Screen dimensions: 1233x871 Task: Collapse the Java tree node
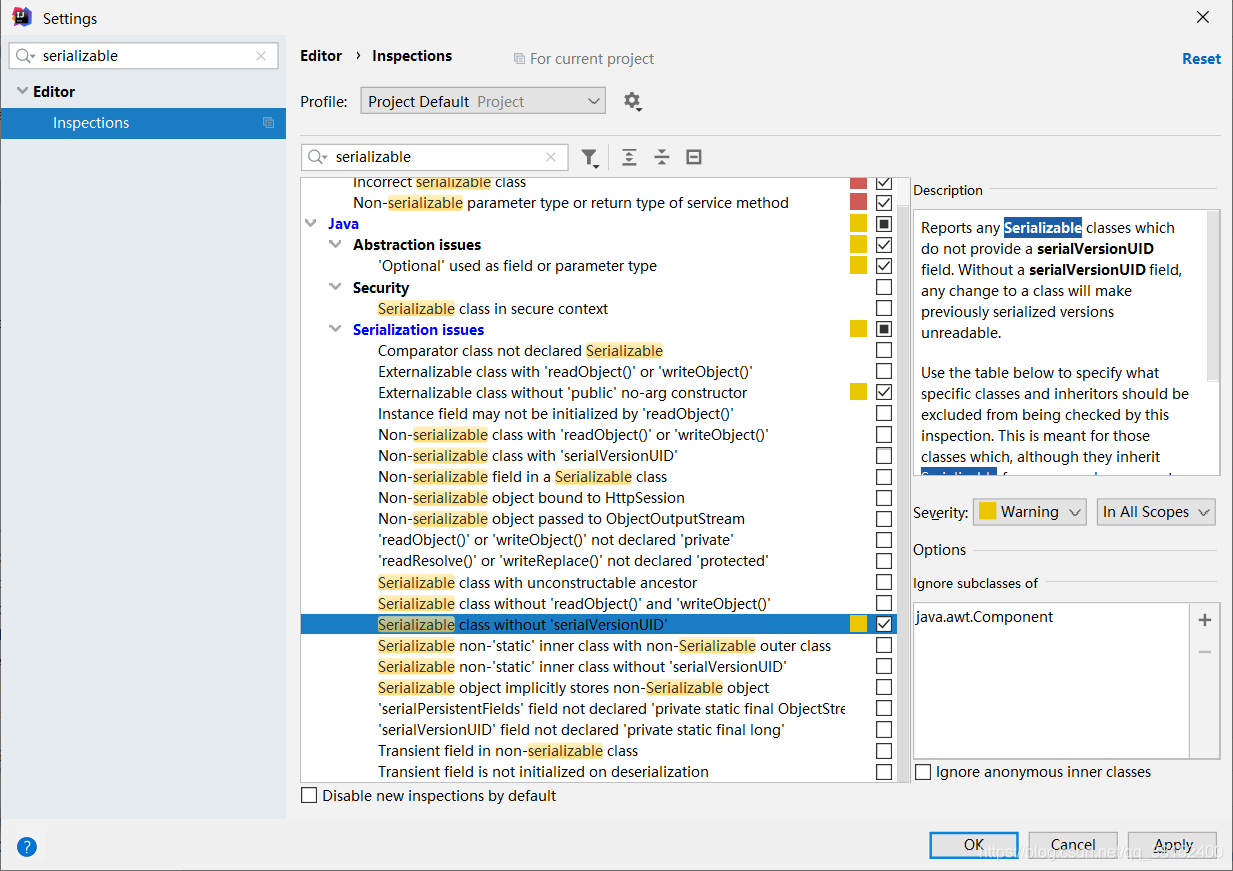pyautogui.click(x=312, y=224)
